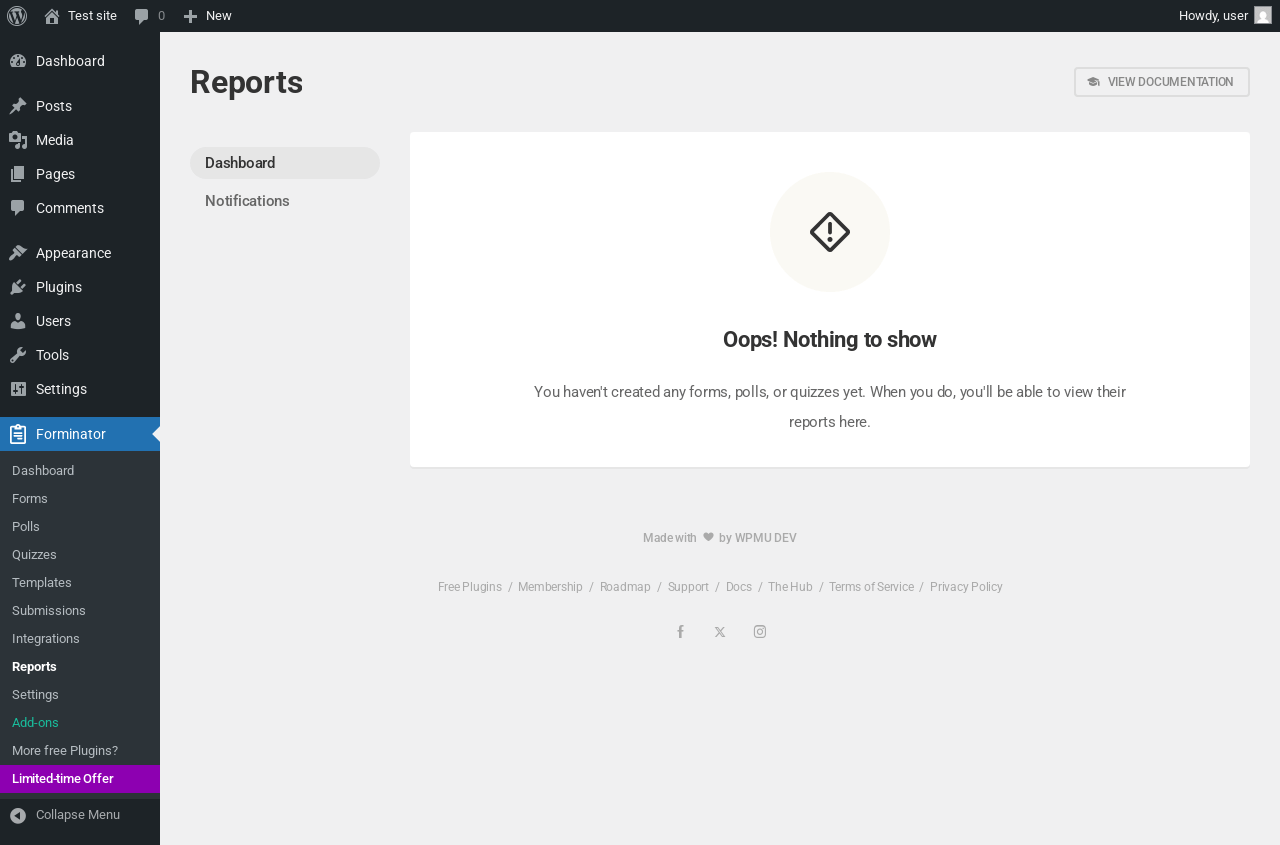This screenshot has height=845, width=1280.
Task: Select the Notifications tab in Reports
Action: 285,201
